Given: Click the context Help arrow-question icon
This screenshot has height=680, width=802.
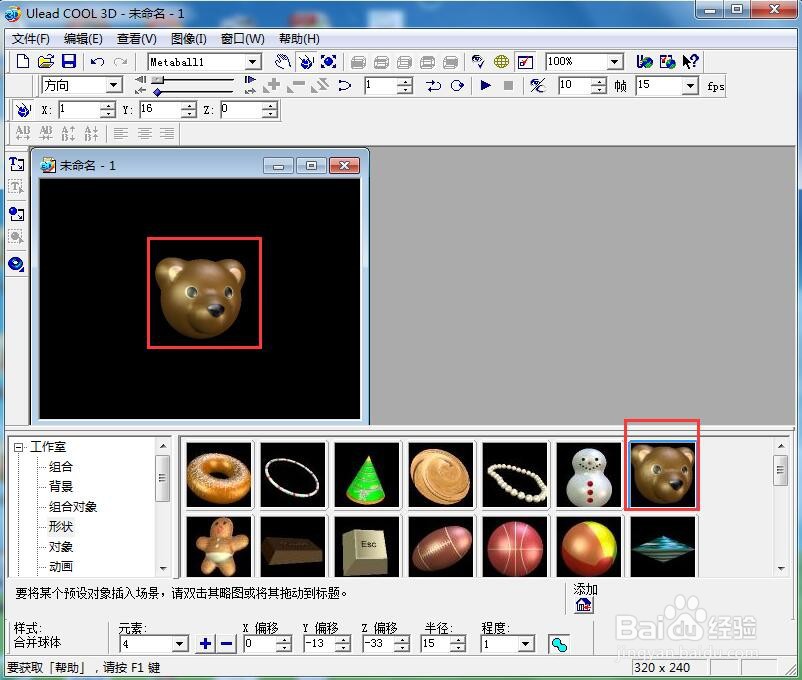Looking at the screenshot, I should click(690, 61).
